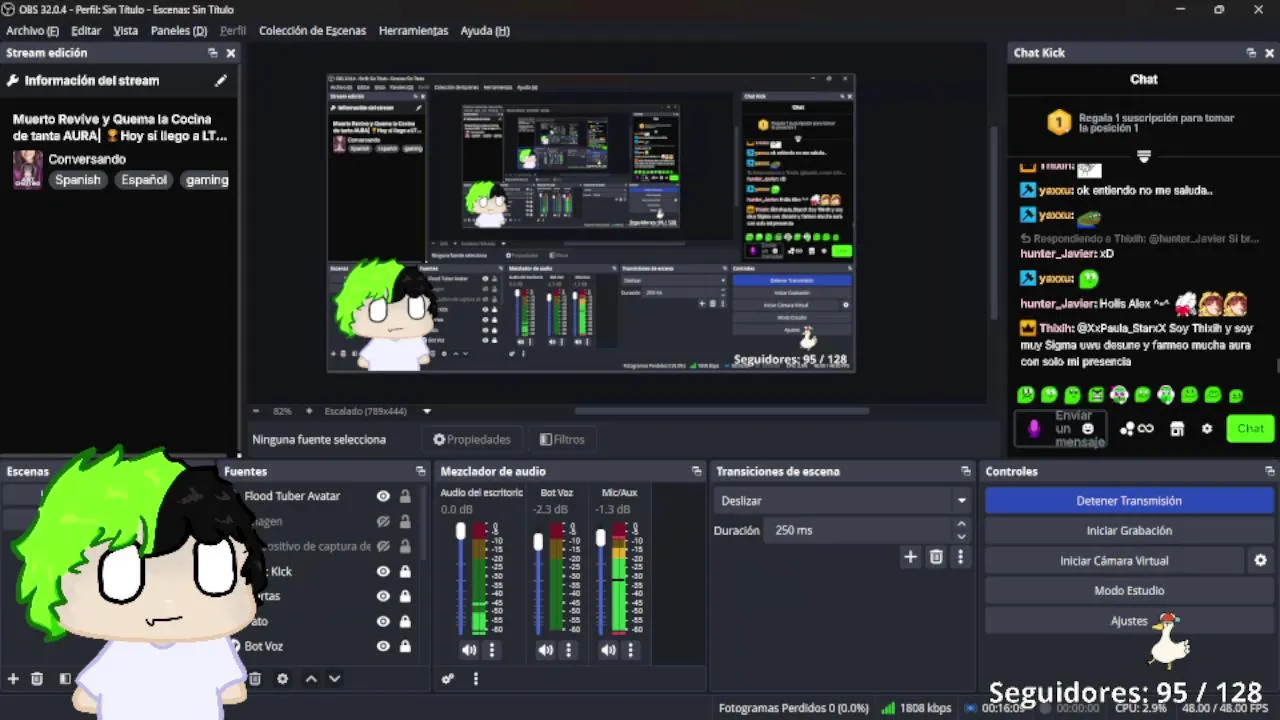The width and height of the screenshot is (1280, 720).
Task: Collapse the subscription leaderboard banner in chat
Action: pos(1144,156)
